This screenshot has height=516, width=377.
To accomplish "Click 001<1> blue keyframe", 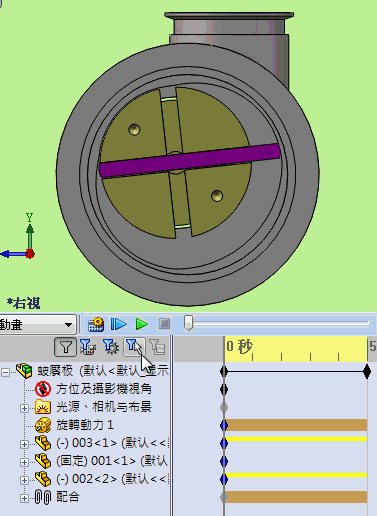I will click(224, 461).
